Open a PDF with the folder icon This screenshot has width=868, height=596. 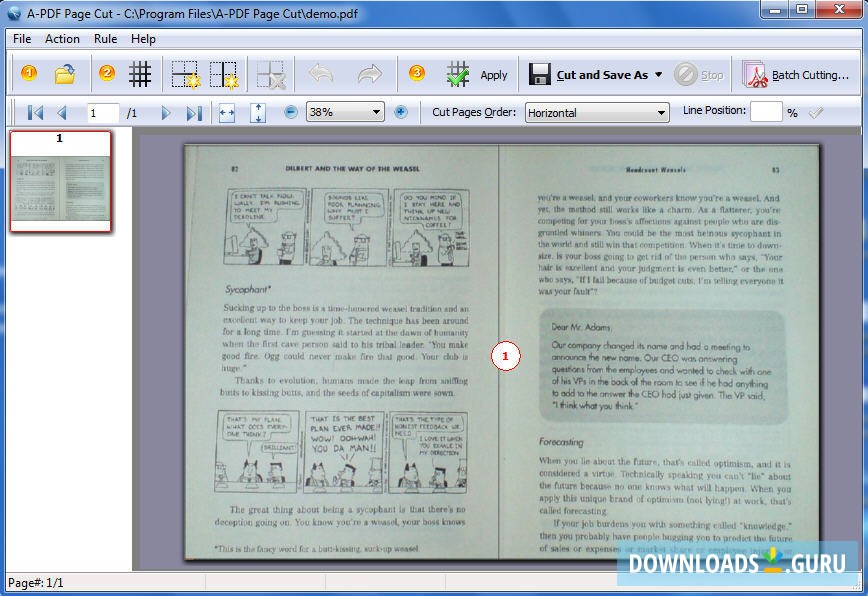click(x=65, y=74)
